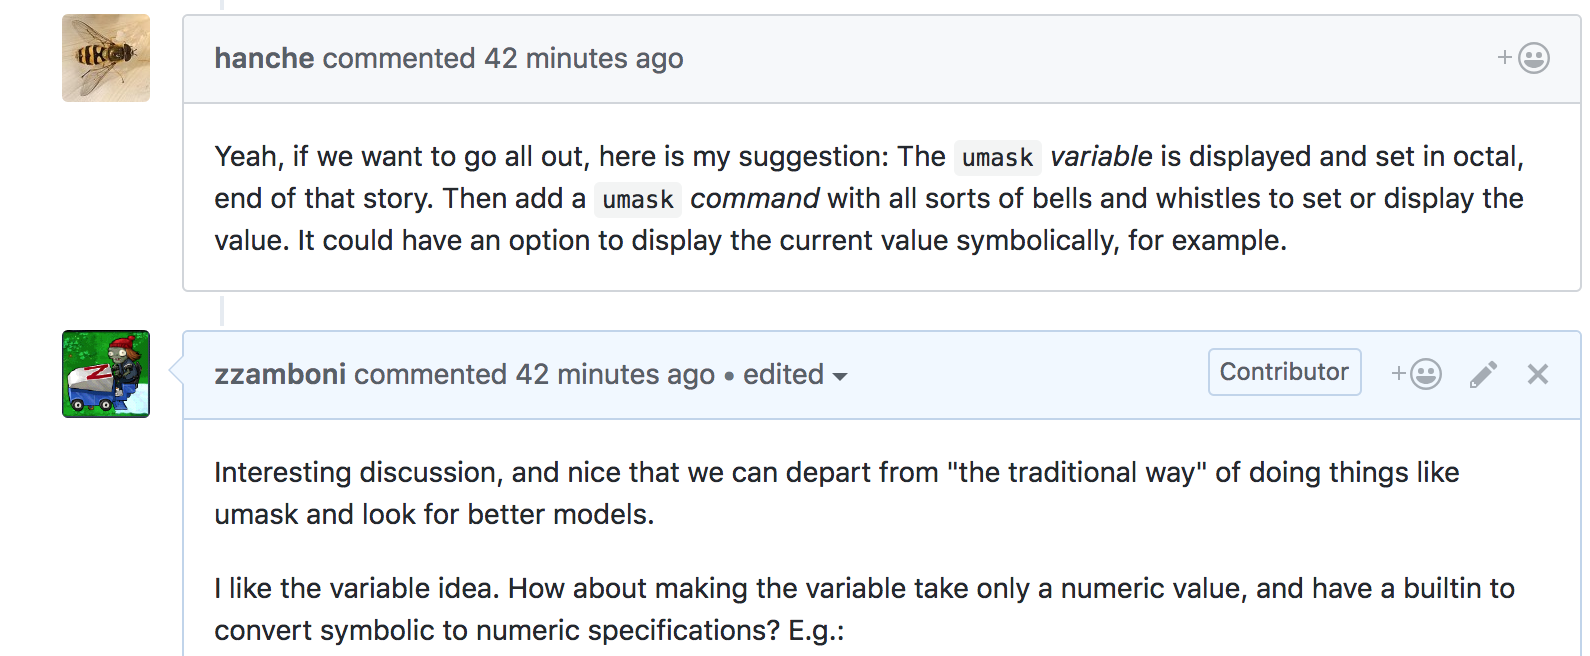Expand the edited history dropdown arrow
This screenshot has height=656, width=1590.
coord(840,378)
